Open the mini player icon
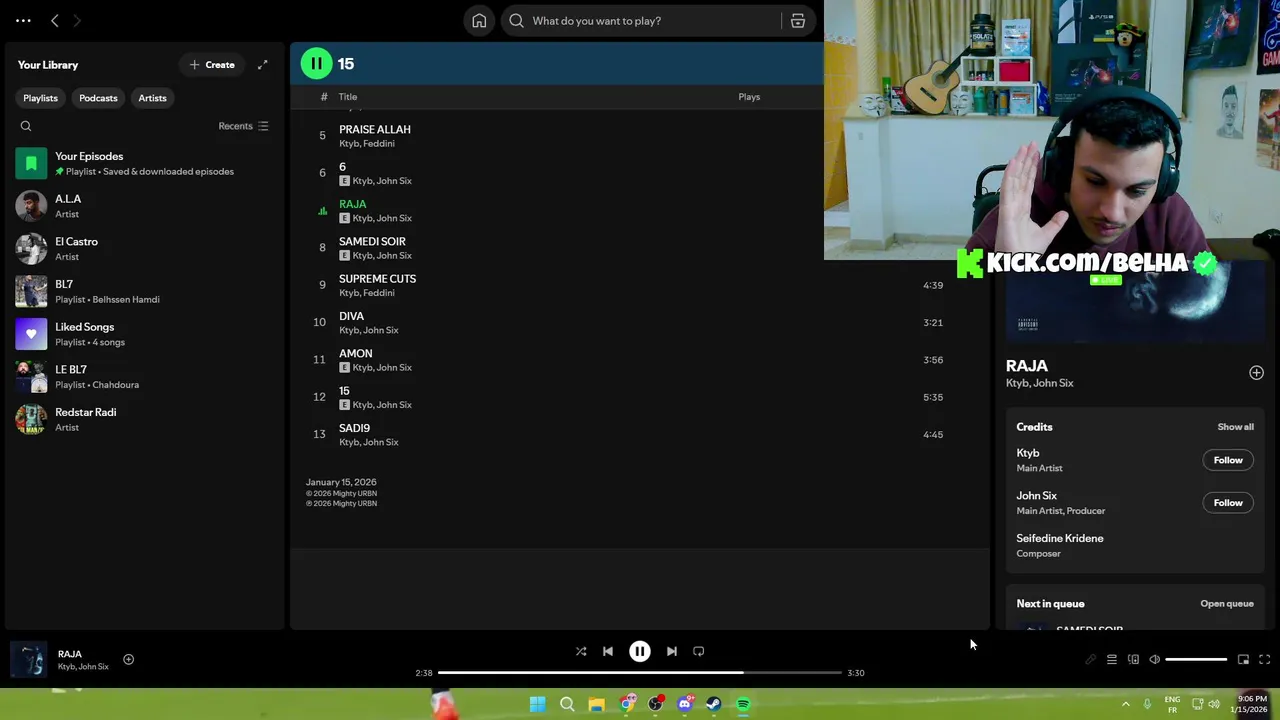Image resolution: width=1280 pixels, height=720 pixels. pos(1243,660)
